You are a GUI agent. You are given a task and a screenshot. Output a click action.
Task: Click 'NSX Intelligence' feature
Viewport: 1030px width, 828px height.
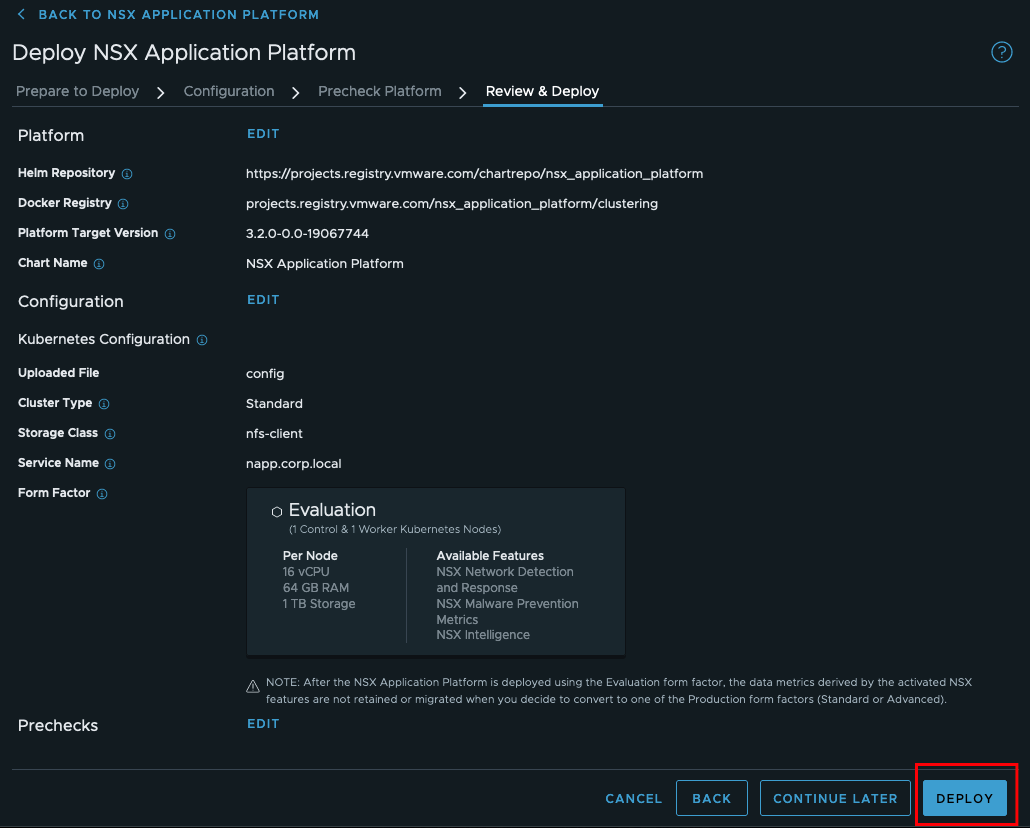coord(483,635)
